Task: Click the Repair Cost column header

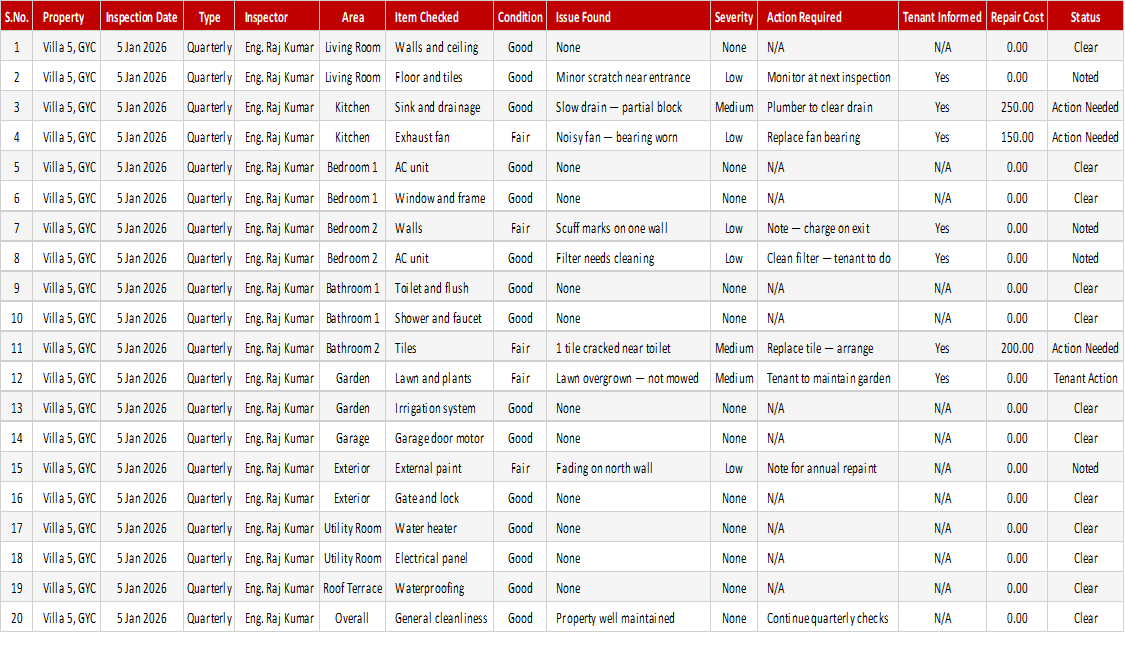Action: (1017, 17)
